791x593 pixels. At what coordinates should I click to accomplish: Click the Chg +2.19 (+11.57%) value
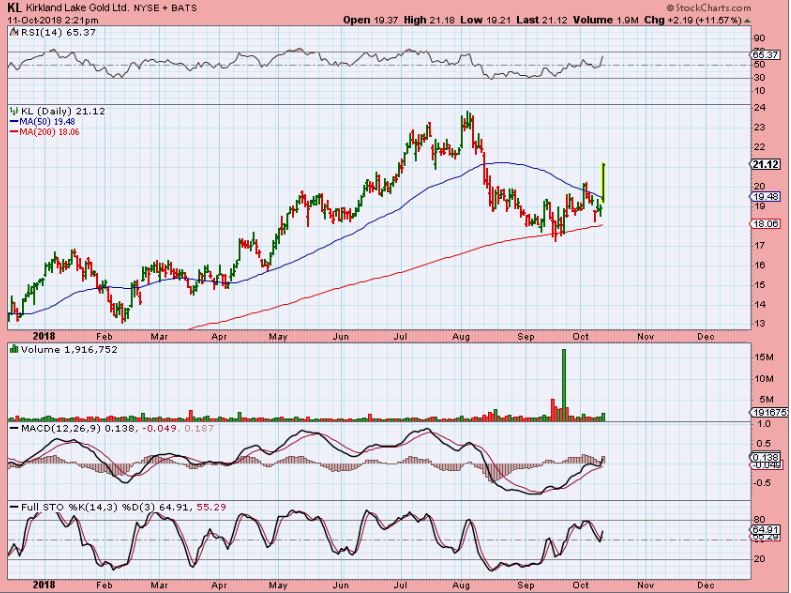693,20
